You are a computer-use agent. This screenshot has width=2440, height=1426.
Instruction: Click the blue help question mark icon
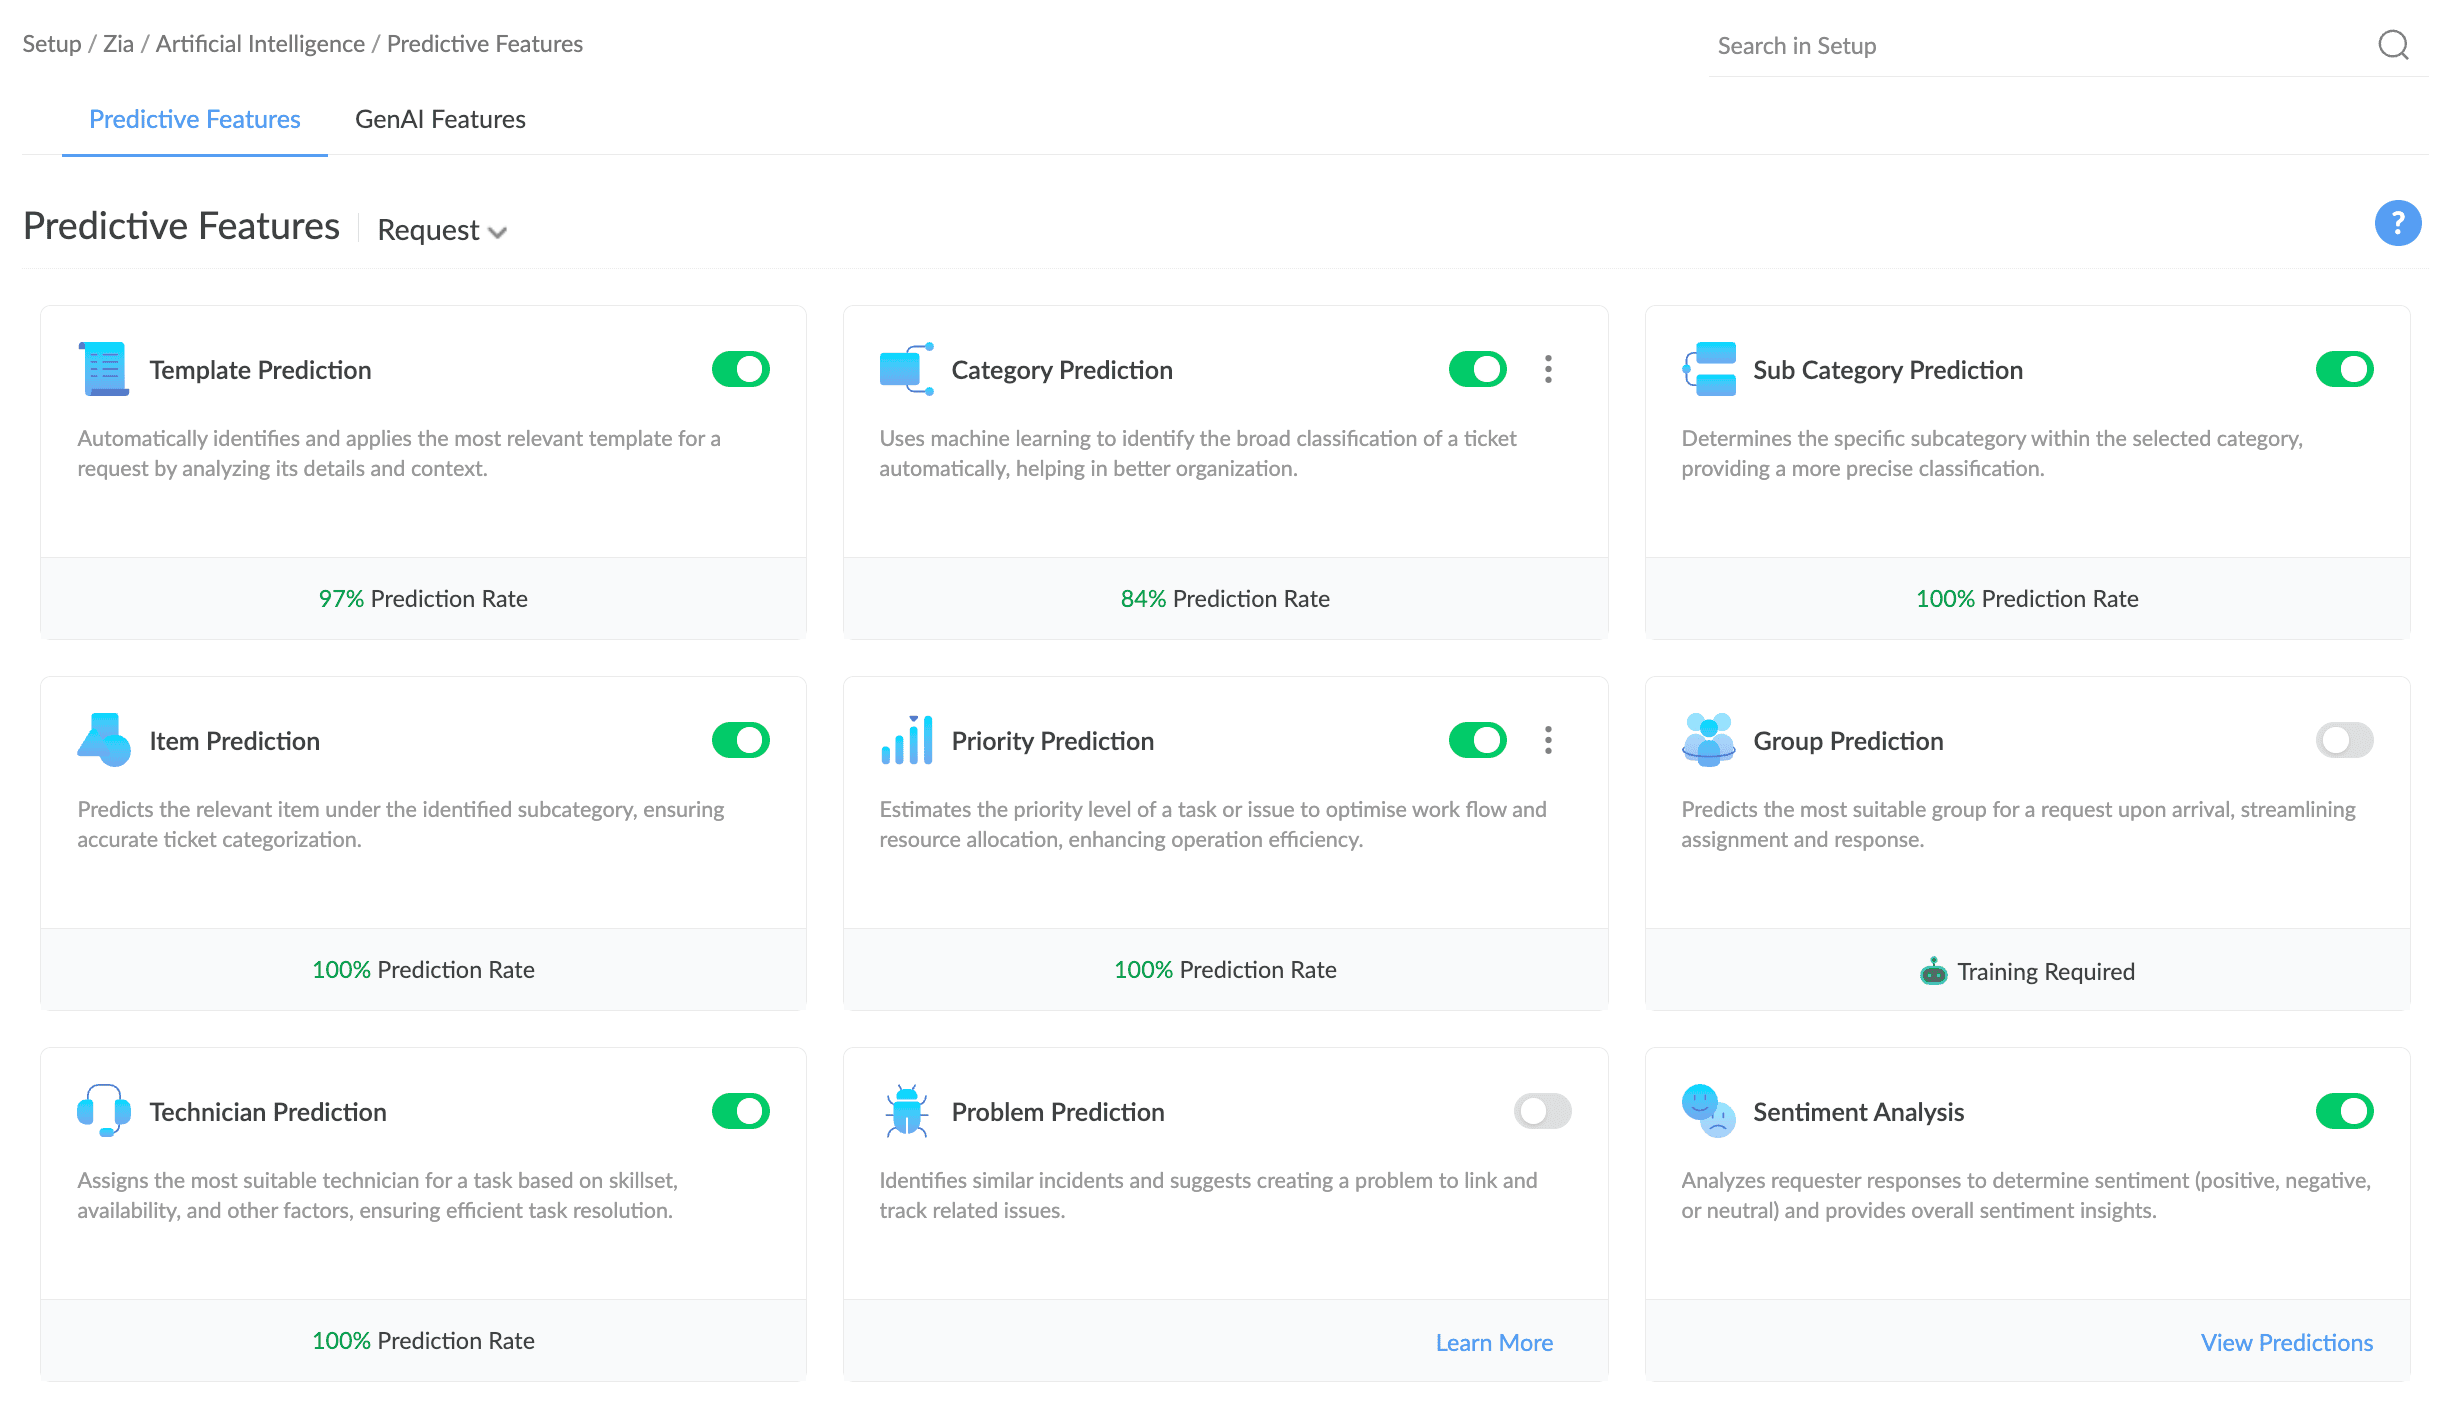point(2397,223)
